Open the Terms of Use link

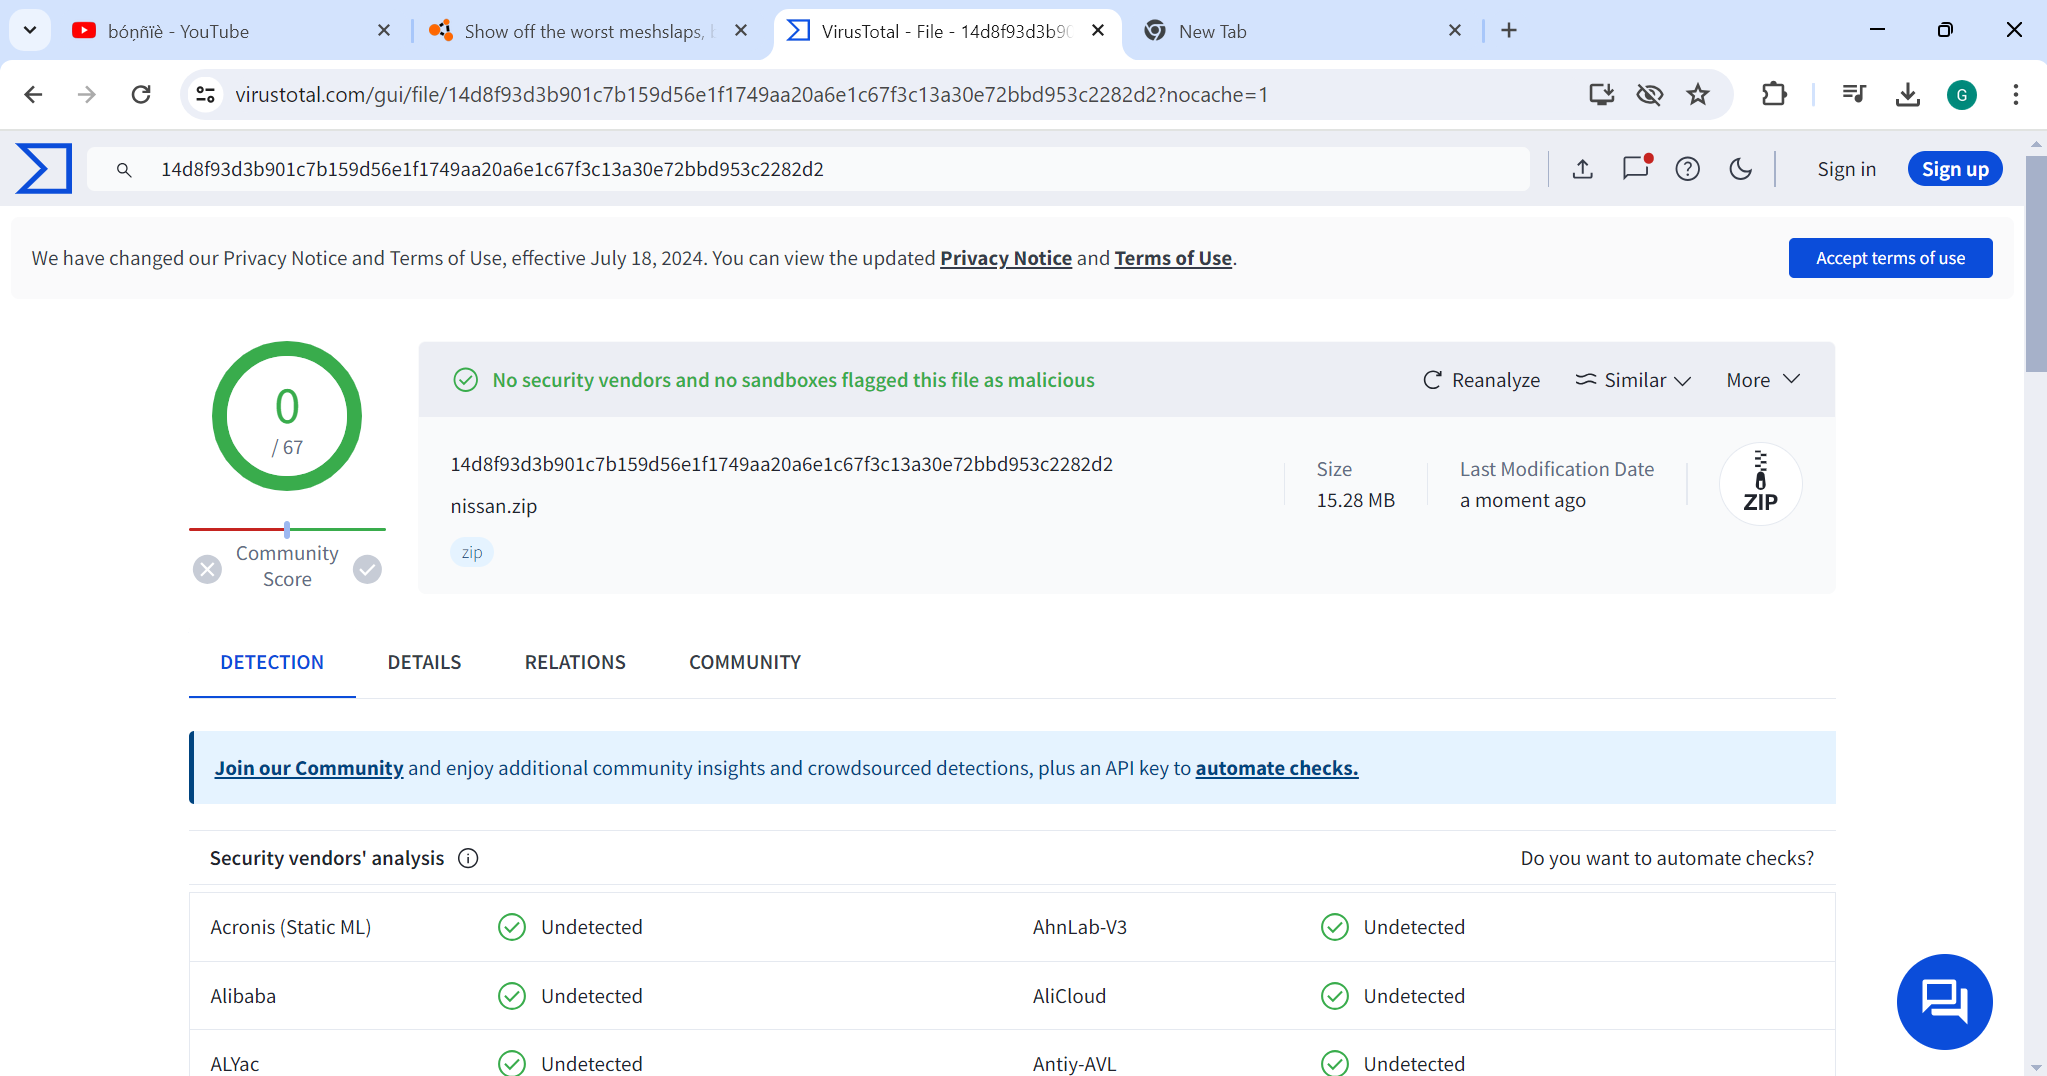[1173, 258]
